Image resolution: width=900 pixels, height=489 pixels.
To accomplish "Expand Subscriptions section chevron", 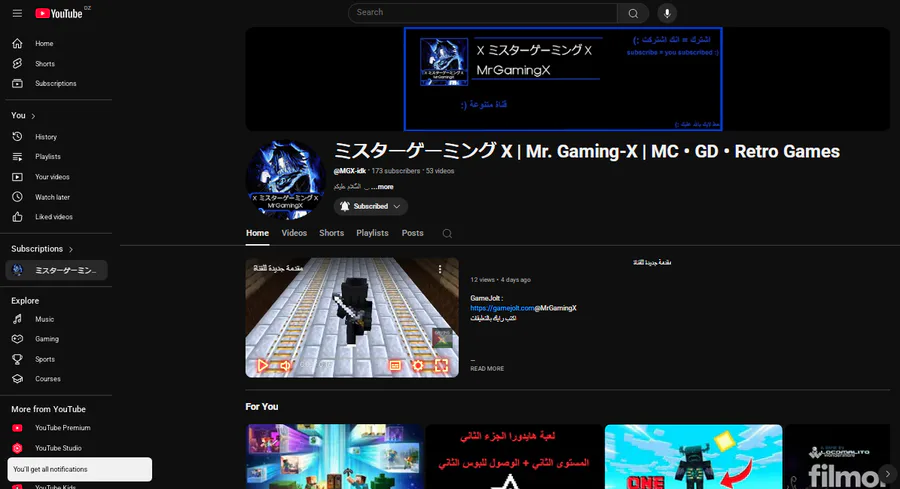I will (71, 249).
